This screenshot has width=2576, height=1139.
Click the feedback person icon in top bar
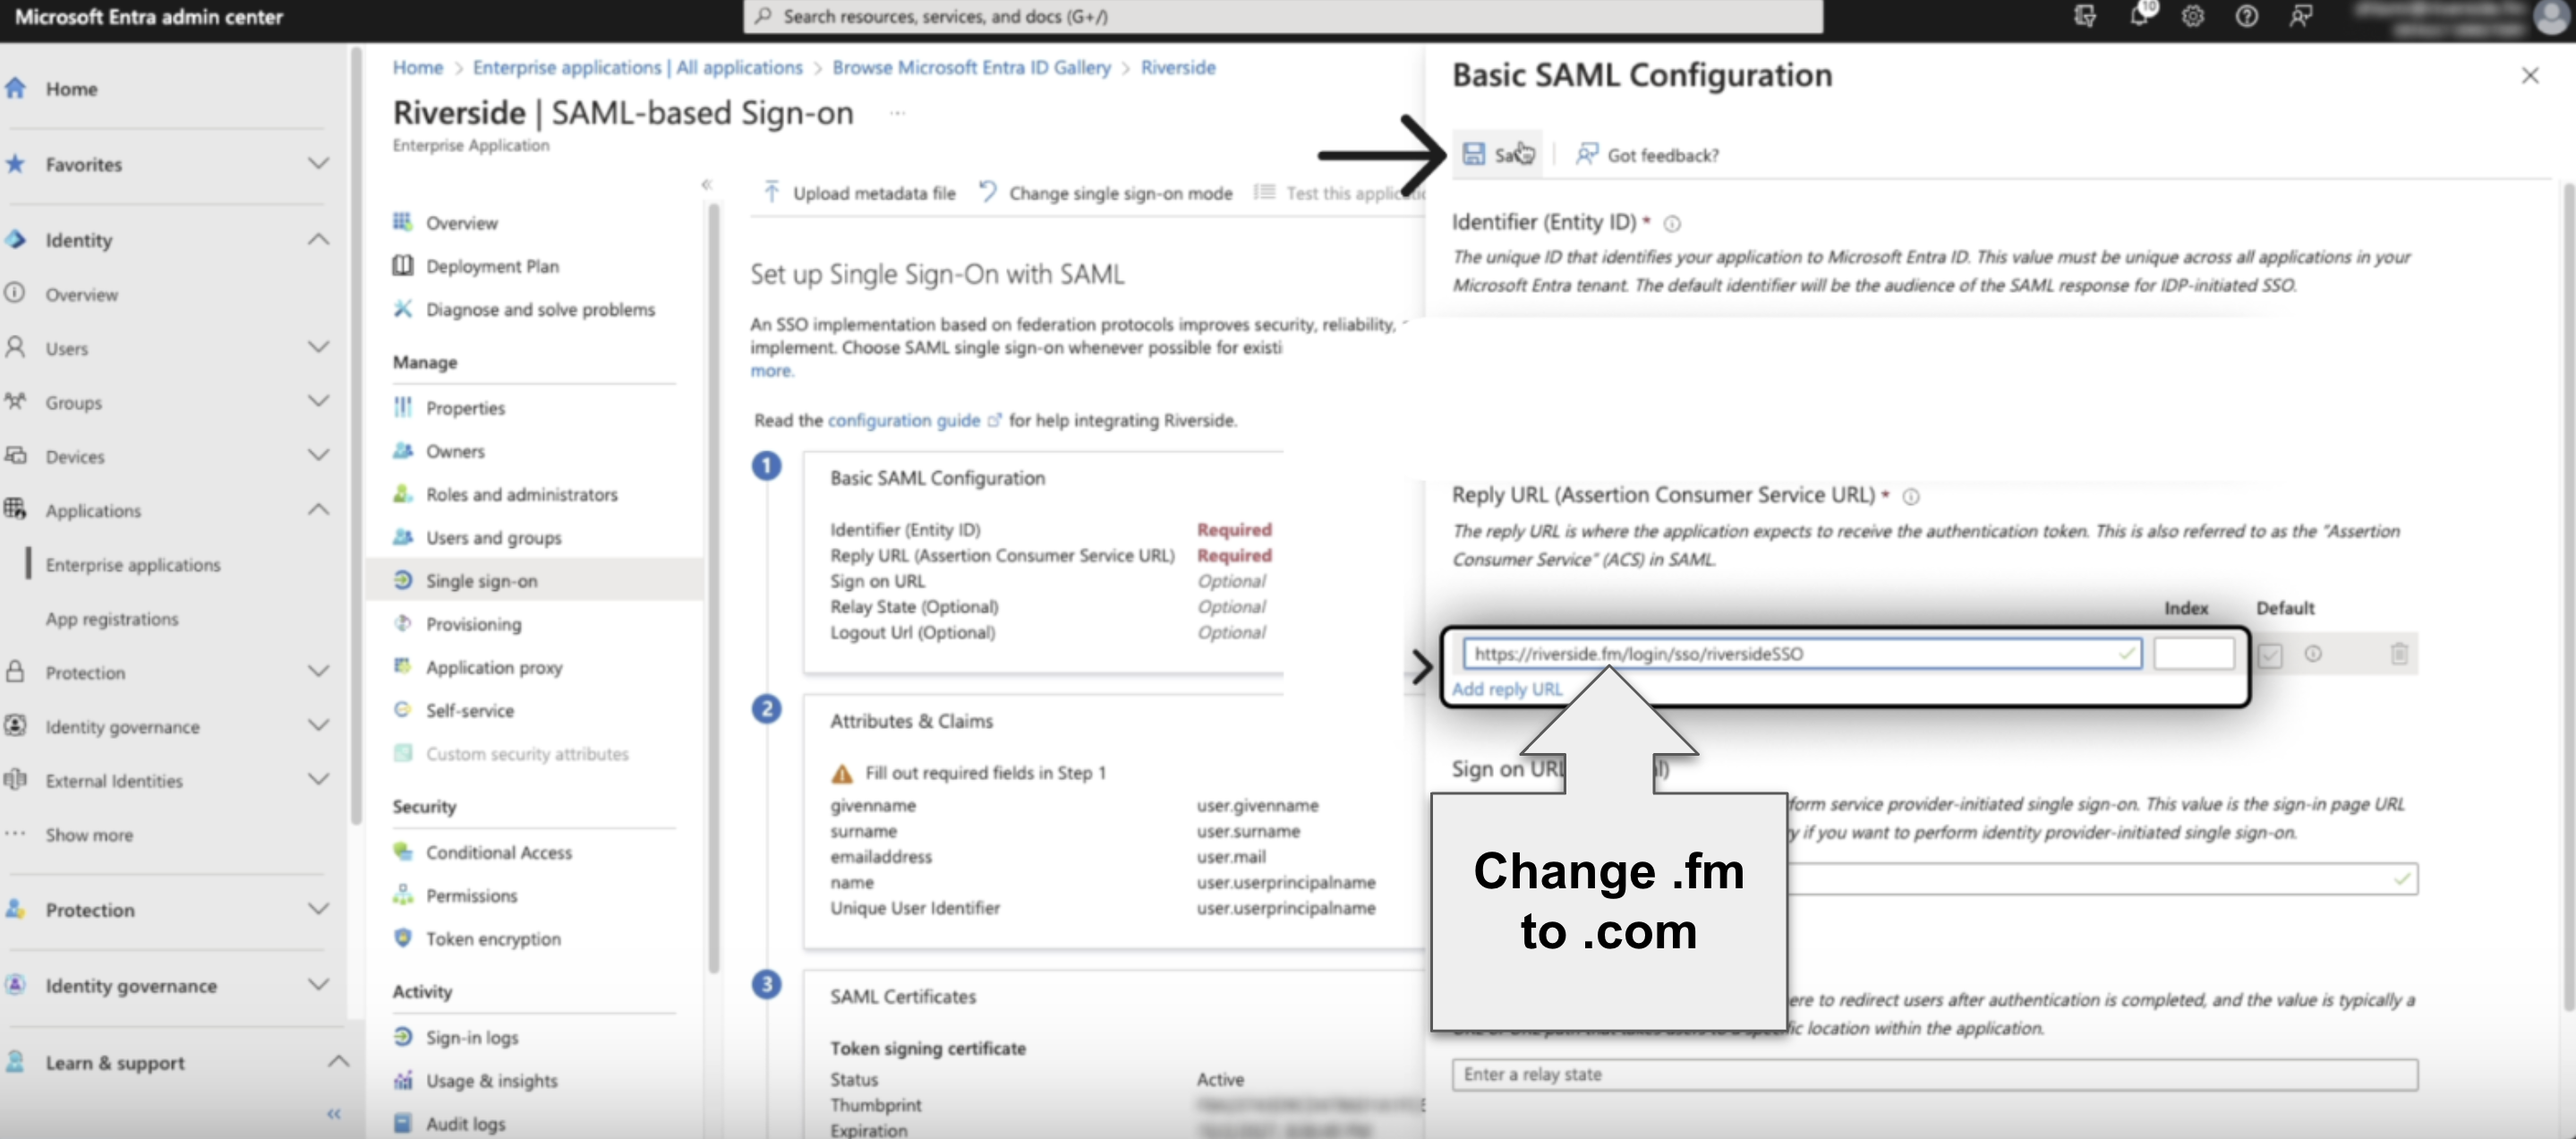[x=2300, y=16]
